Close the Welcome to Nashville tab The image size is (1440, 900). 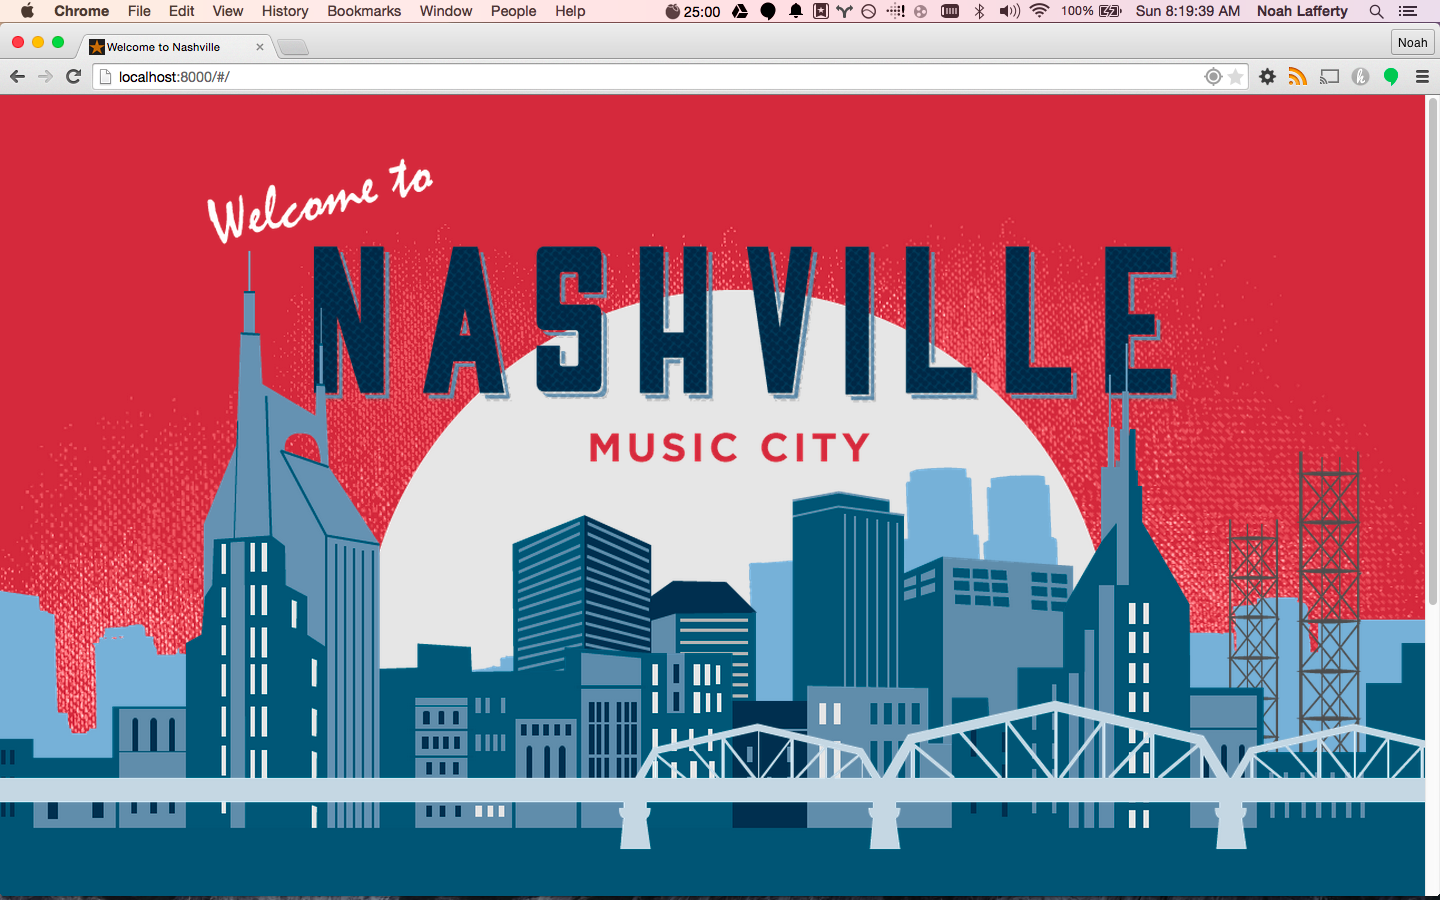[260, 47]
